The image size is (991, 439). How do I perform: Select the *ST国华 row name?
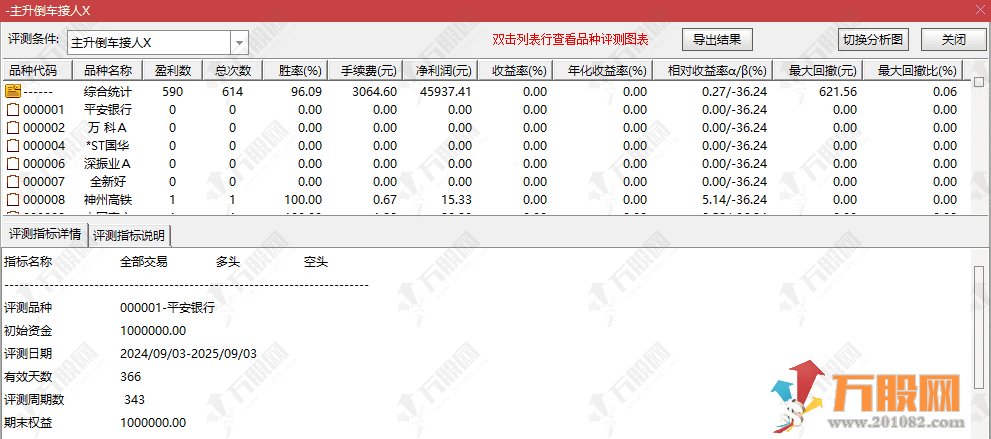point(108,146)
